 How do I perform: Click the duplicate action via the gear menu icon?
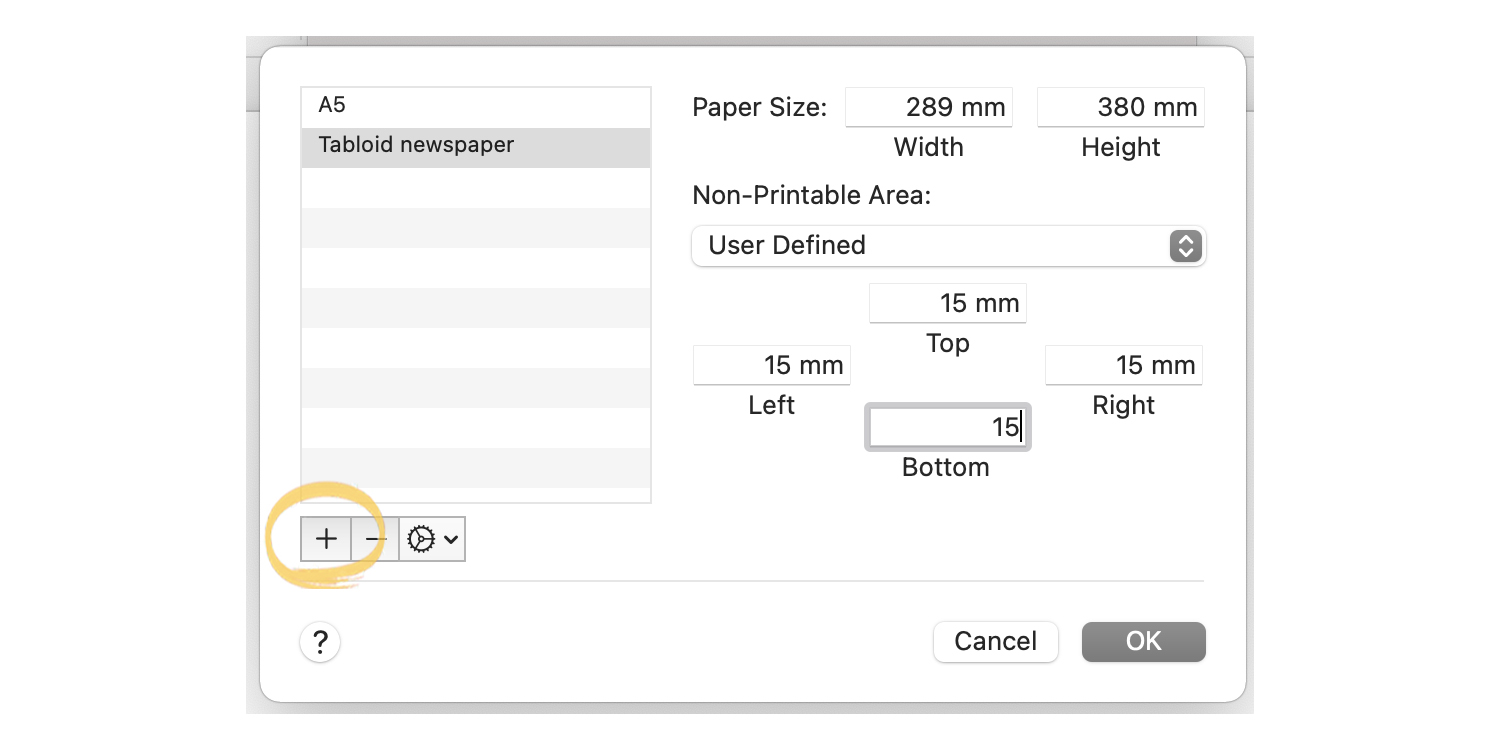click(x=424, y=538)
